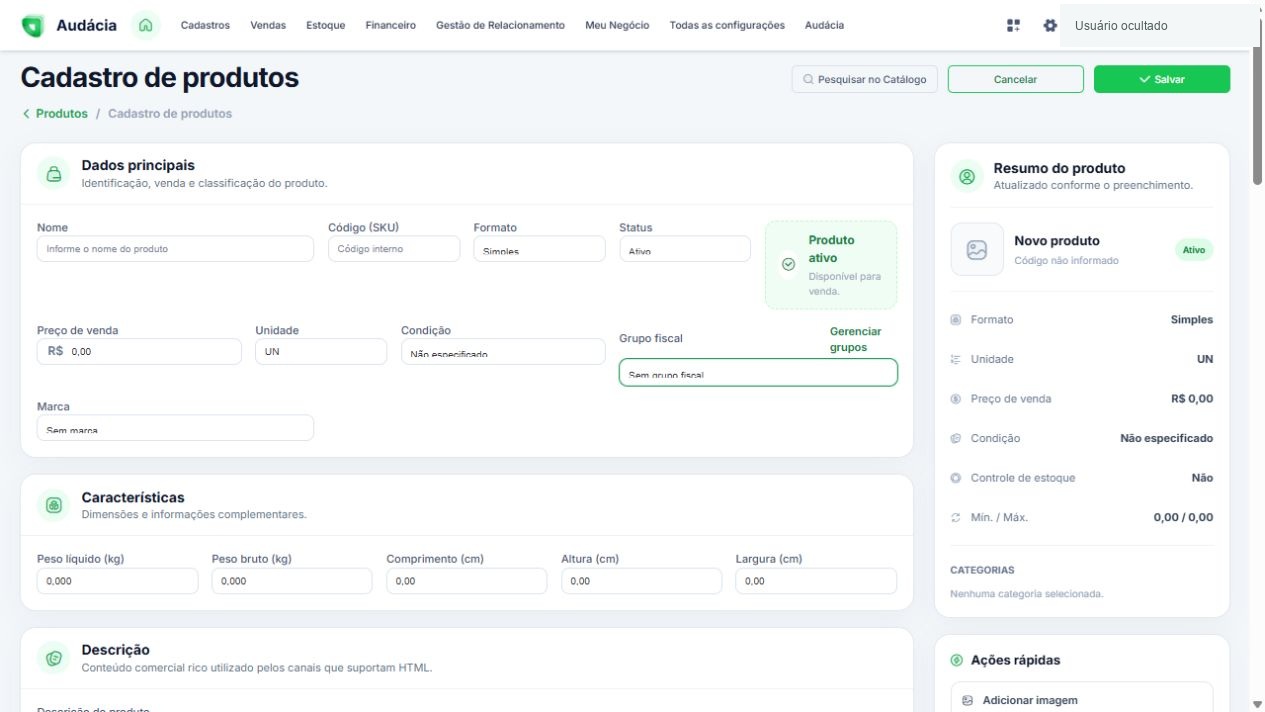The height and width of the screenshot is (712, 1265).
Task: Open the settings gear icon
Action: click(x=1050, y=25)
